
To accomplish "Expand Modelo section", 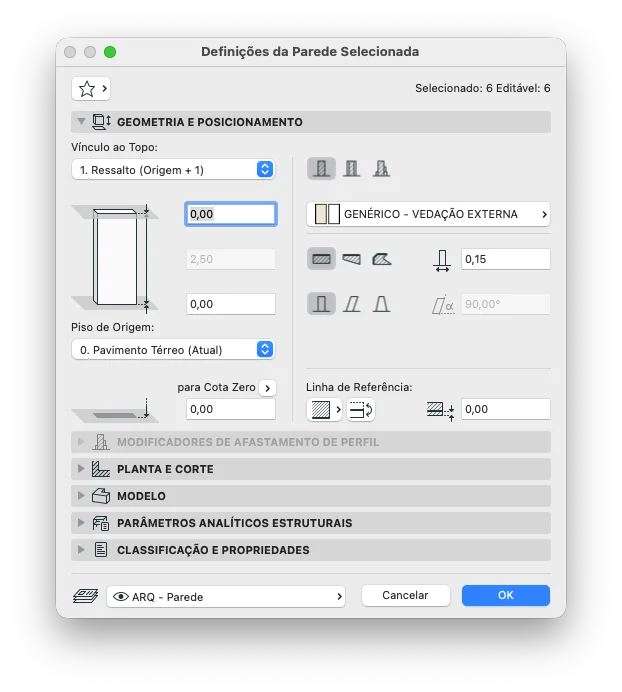I will pyautogui.click(x=81, y=496).
